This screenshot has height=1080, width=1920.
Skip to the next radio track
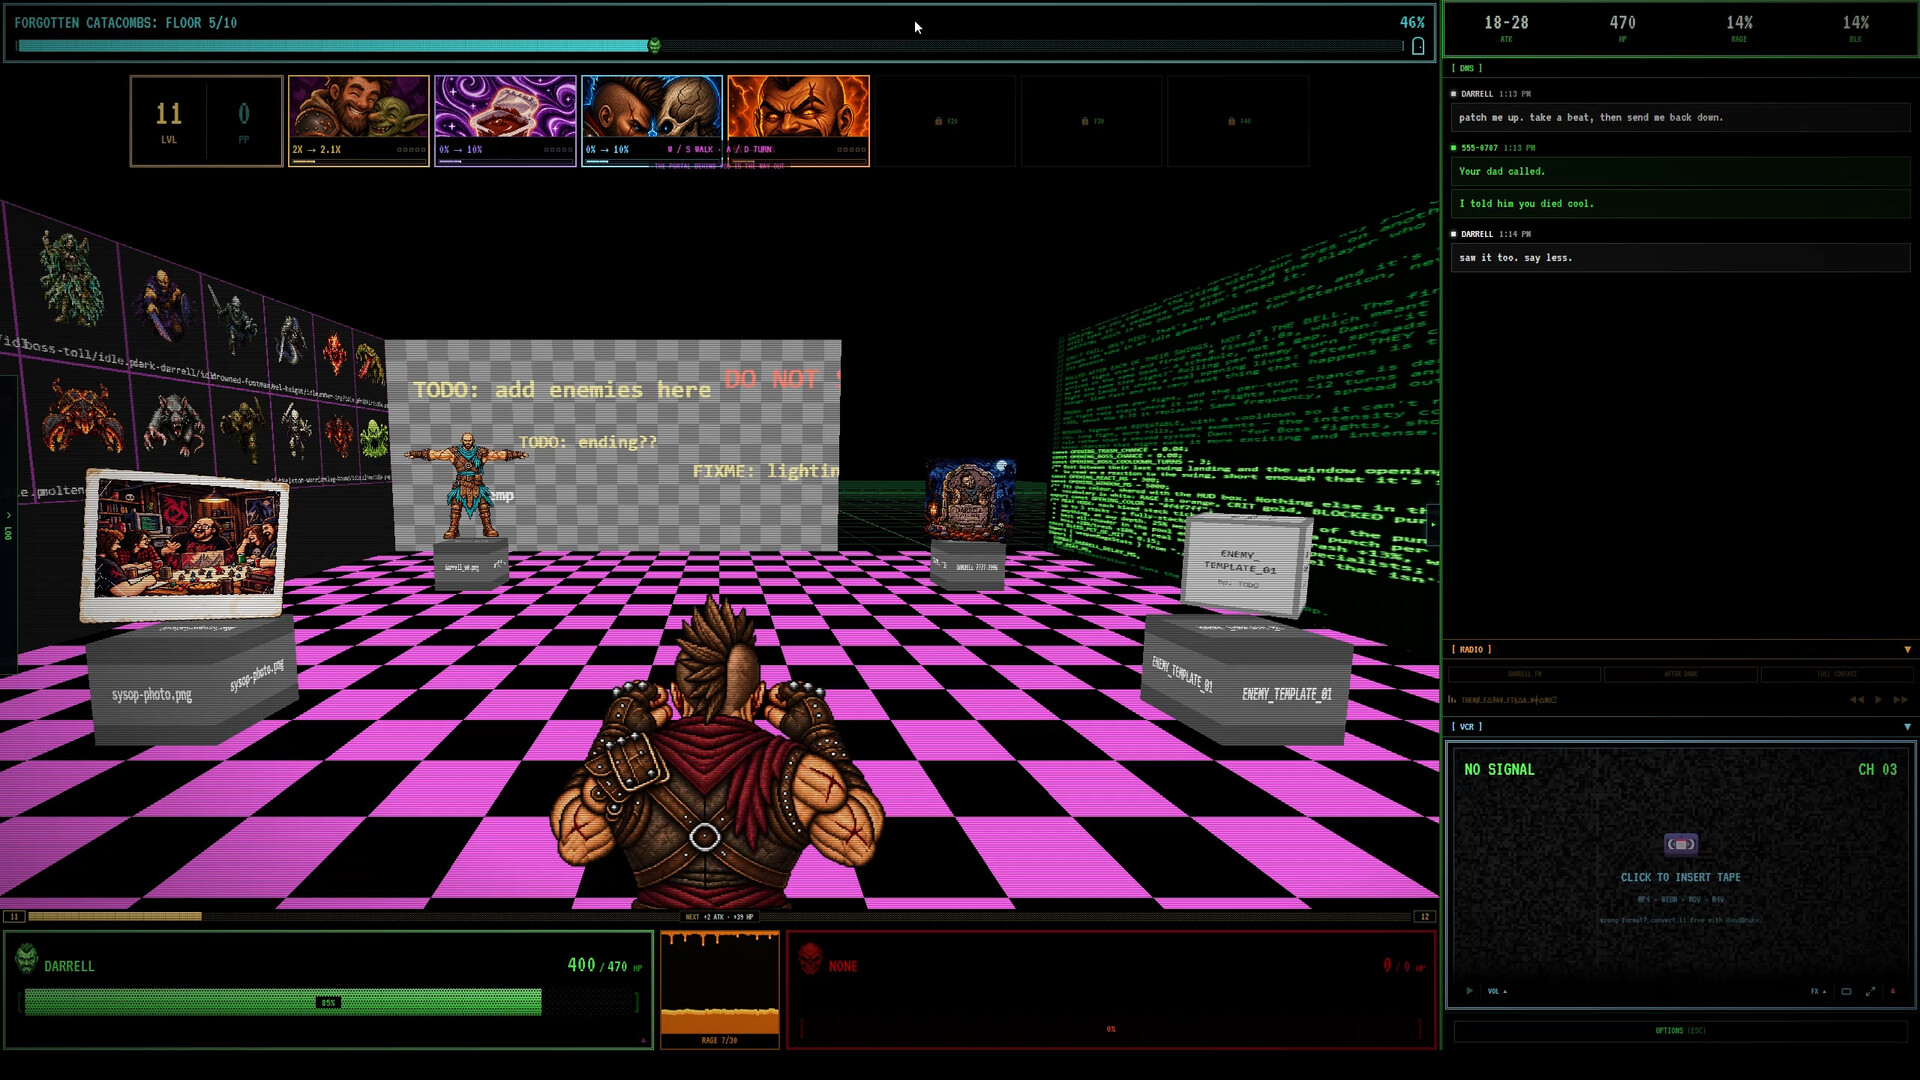tap(1900, 700)
